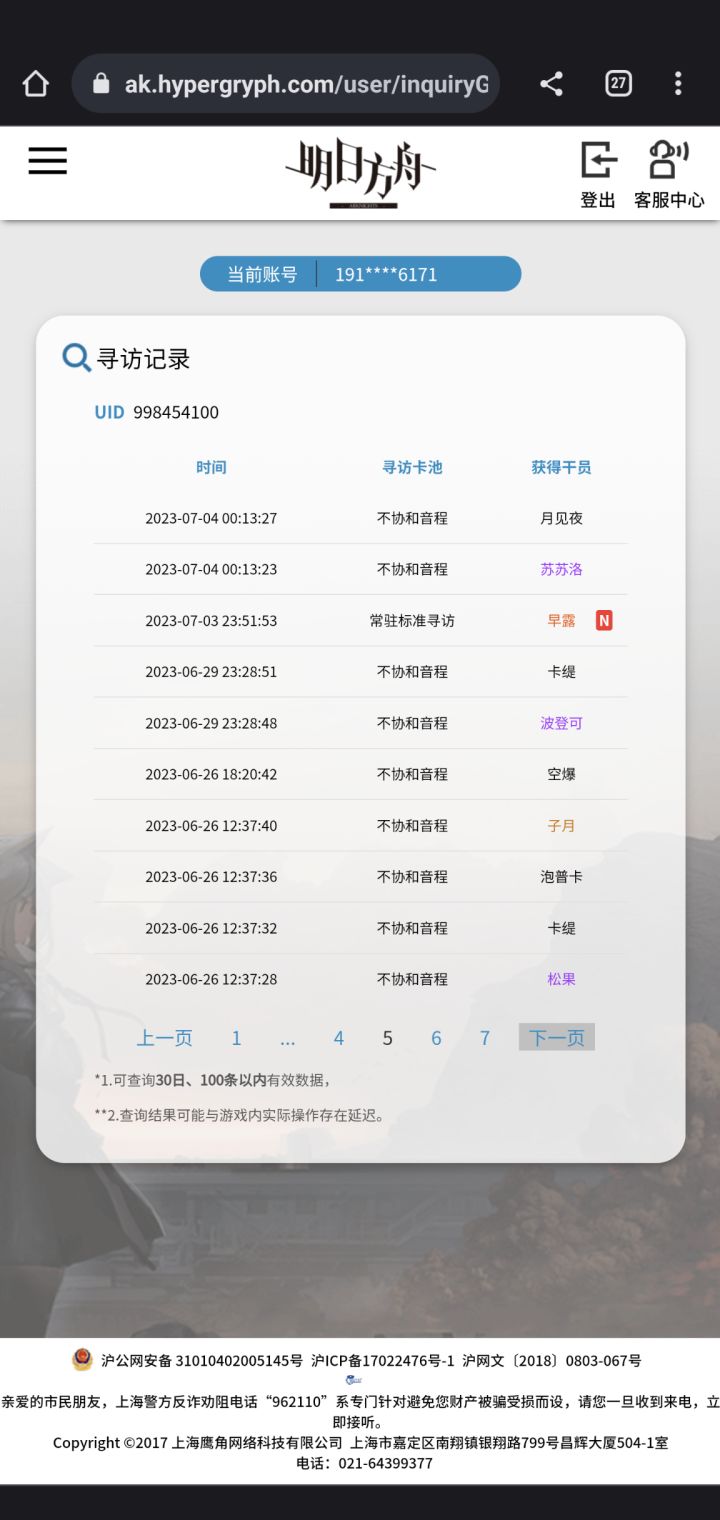Open the hamburger navigation menu
Image resolution: width=720 pixels, height=1520 pixels.
(x=47, y=161)
